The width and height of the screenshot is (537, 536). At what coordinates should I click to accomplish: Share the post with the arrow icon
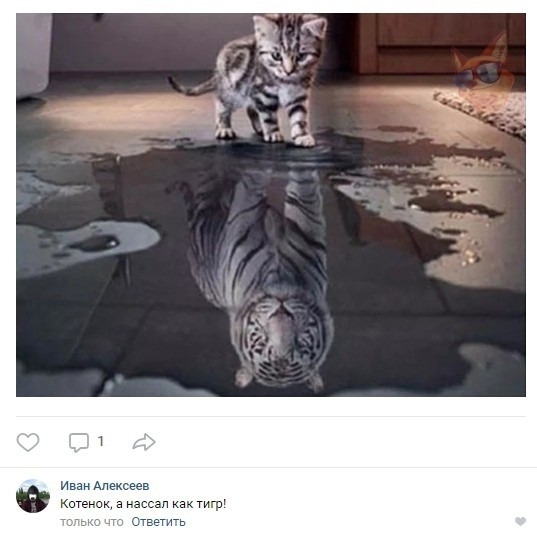(x=144, y=442)
